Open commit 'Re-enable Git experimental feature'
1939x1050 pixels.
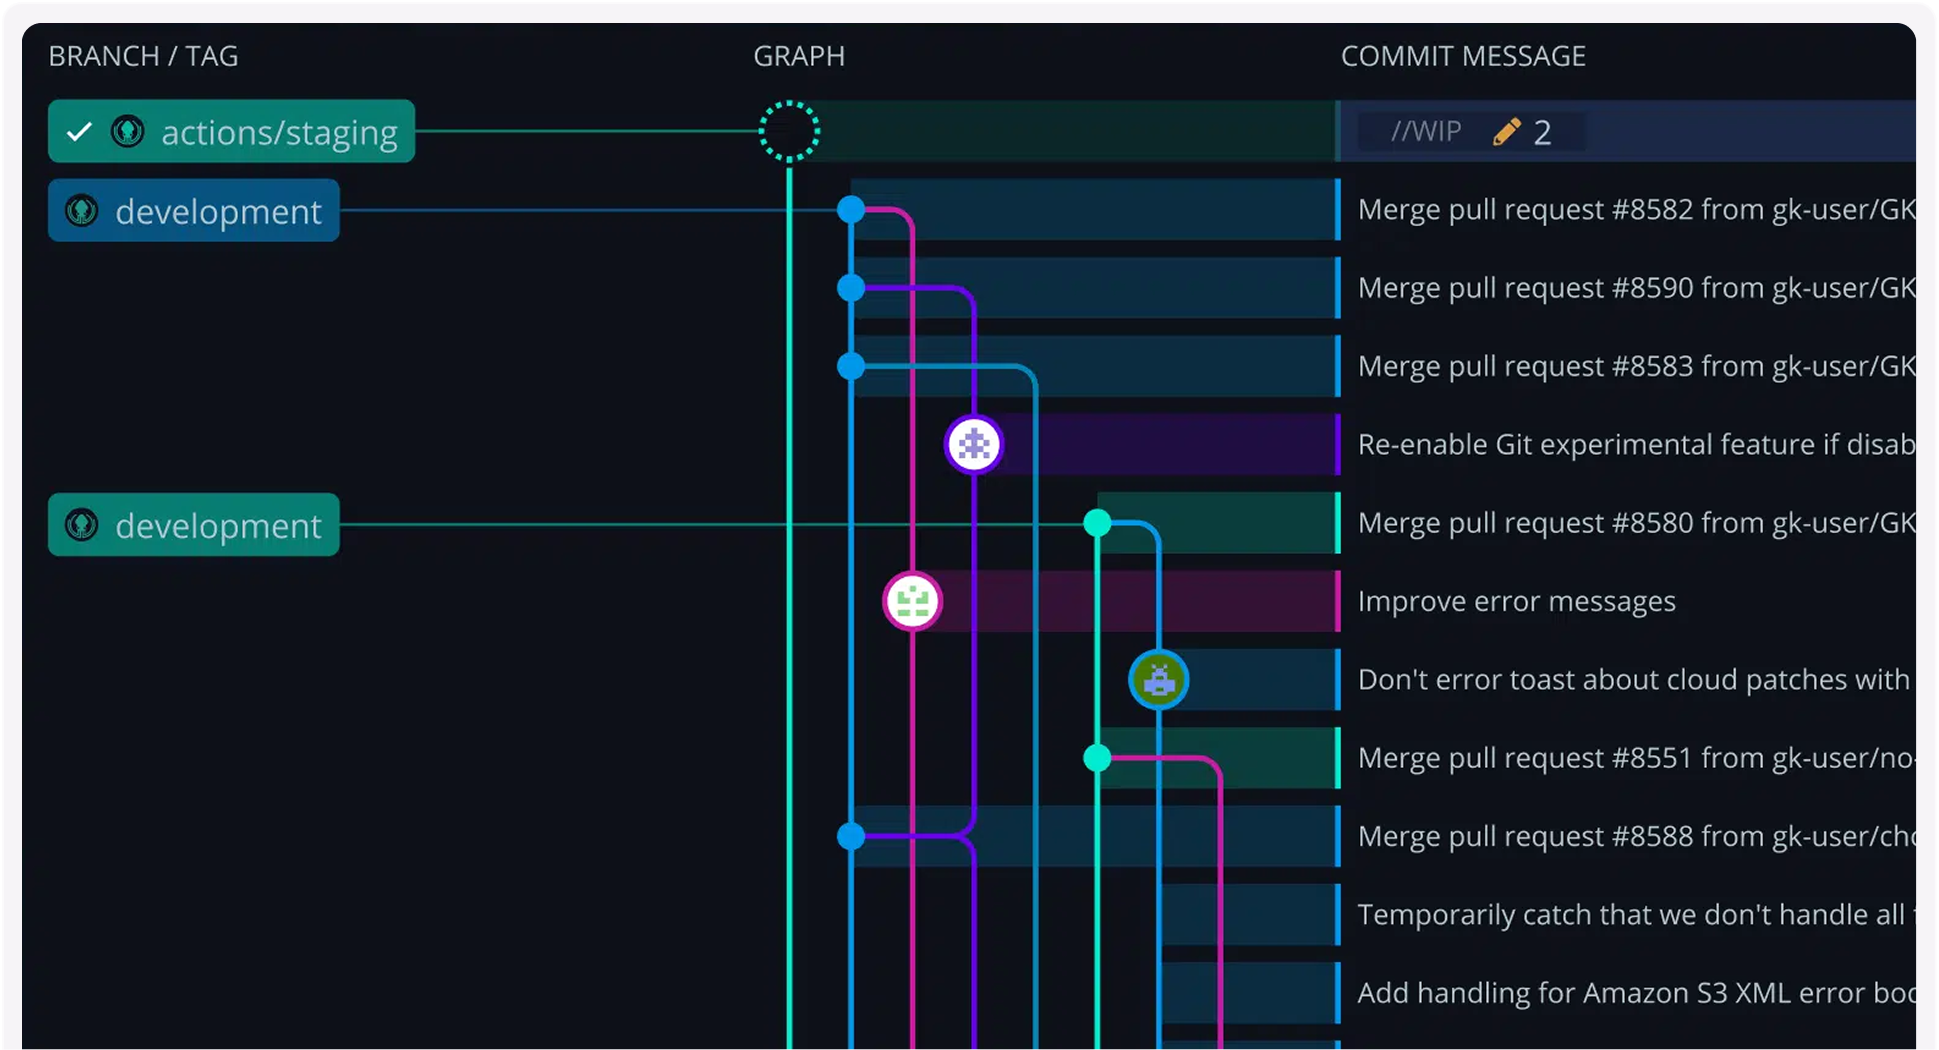pos(1637,444)
